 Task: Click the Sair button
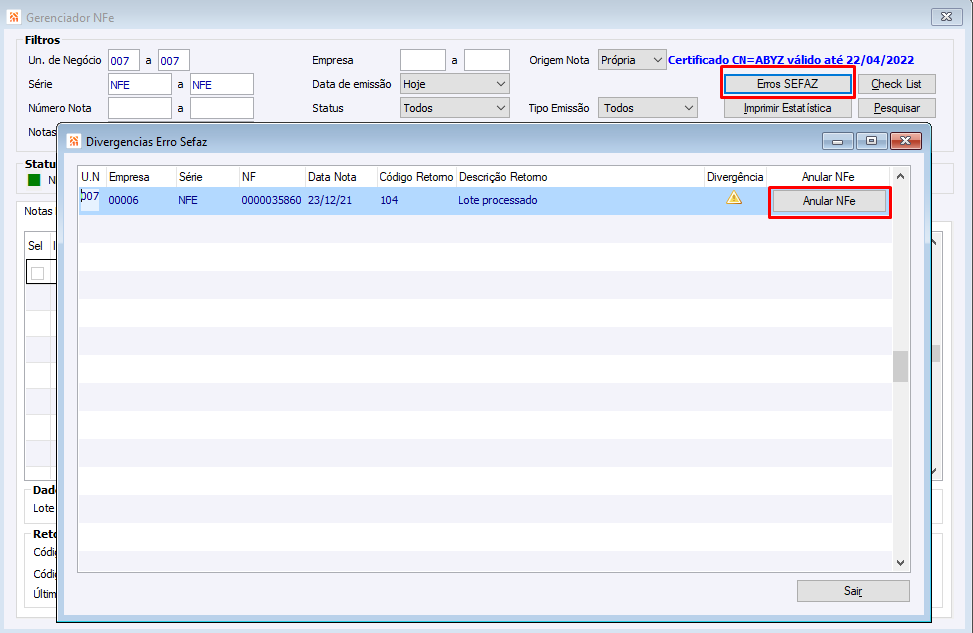[x=853, y=591]
